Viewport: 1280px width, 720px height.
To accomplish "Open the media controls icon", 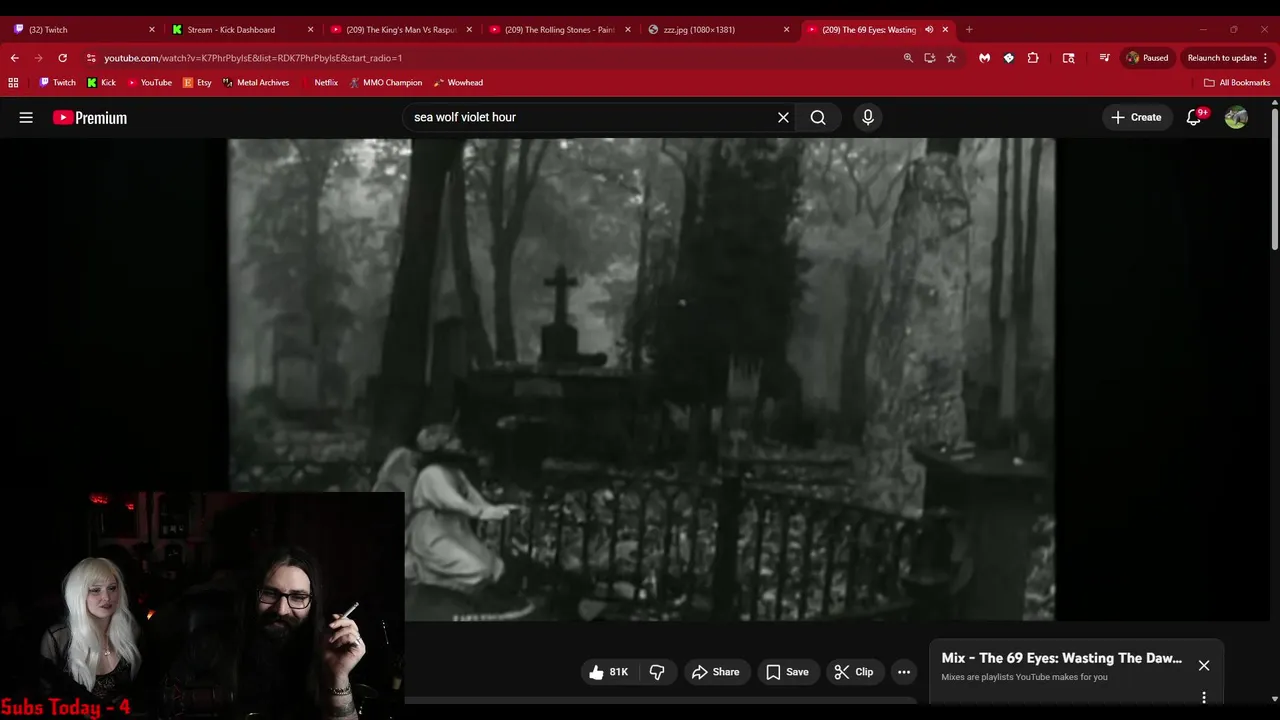I will tap(1104, 58).
